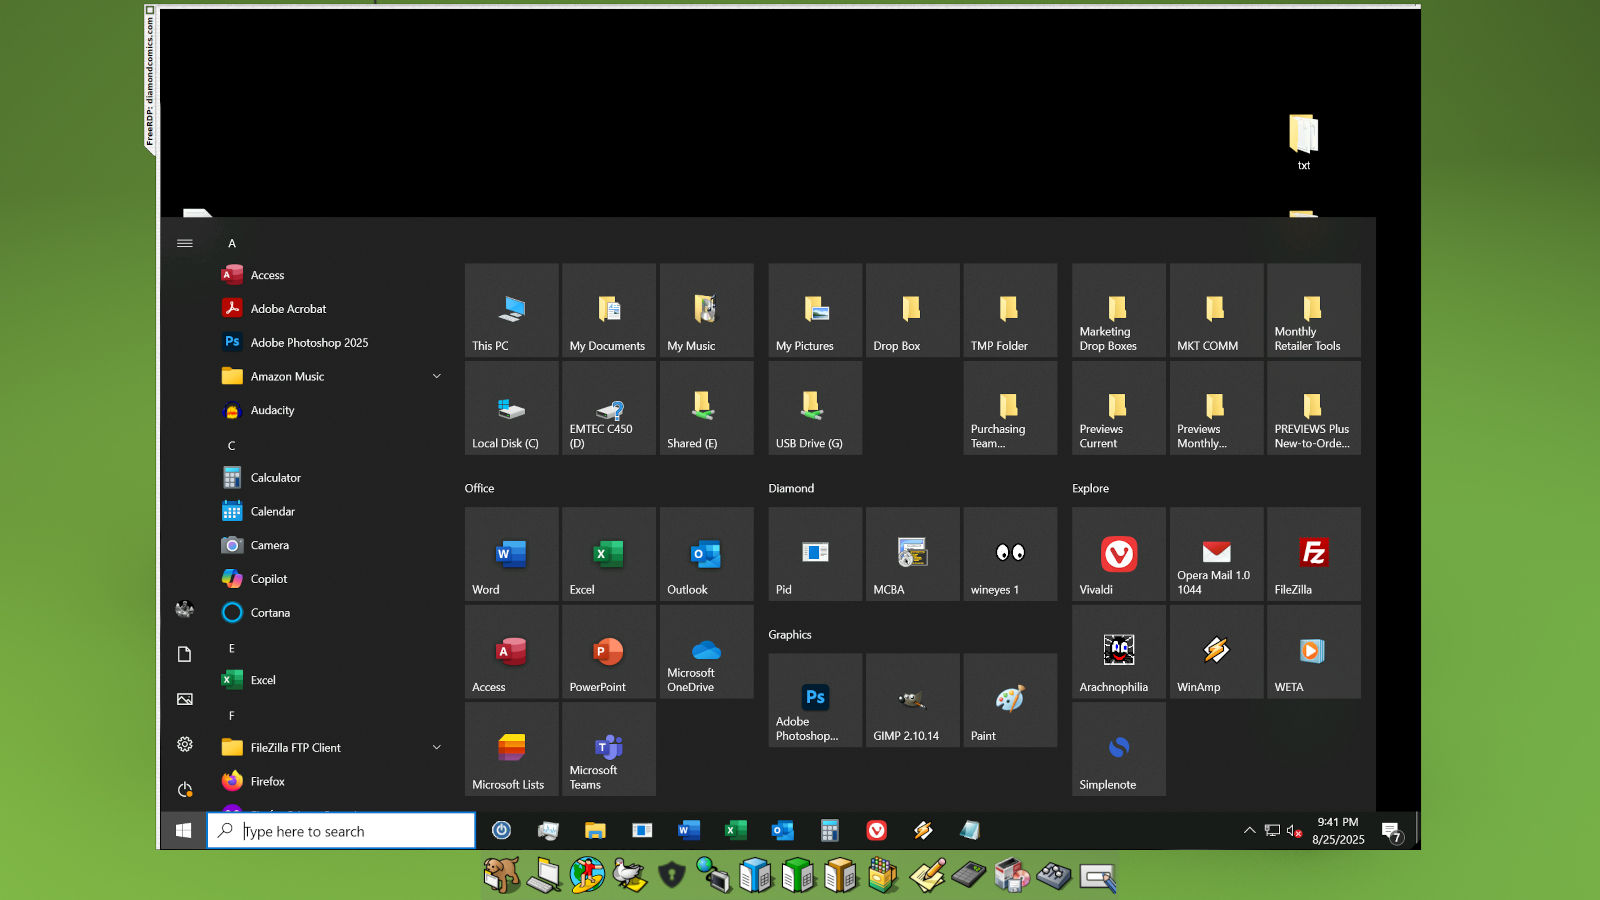Open Adobe Photoshop tile in Graphics

[x=815, y=700]
